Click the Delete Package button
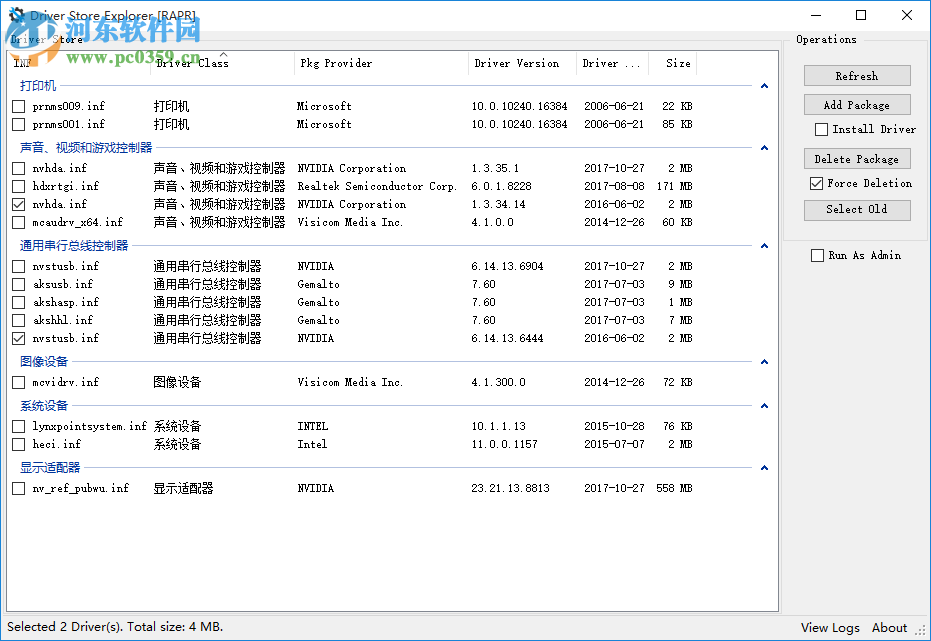This screenshot has height=641, width=931. 856,158
